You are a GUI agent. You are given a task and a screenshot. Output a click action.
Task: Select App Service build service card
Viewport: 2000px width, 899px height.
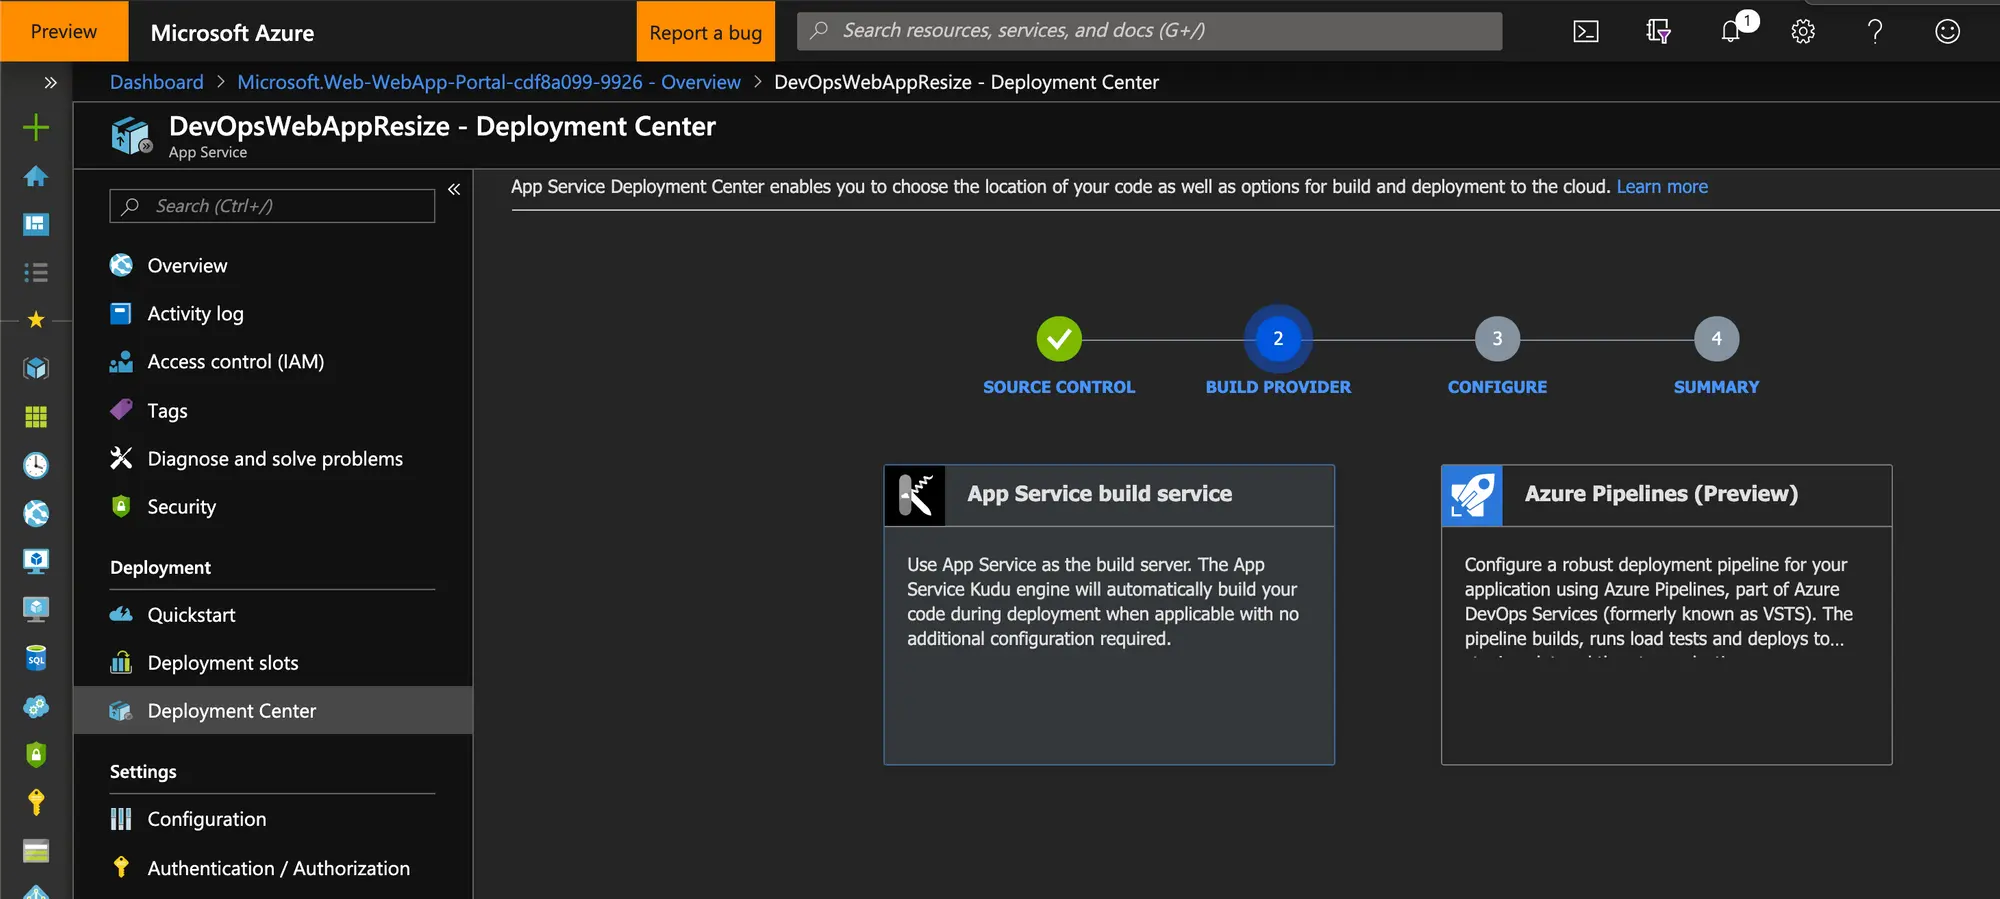[1109, 614]
